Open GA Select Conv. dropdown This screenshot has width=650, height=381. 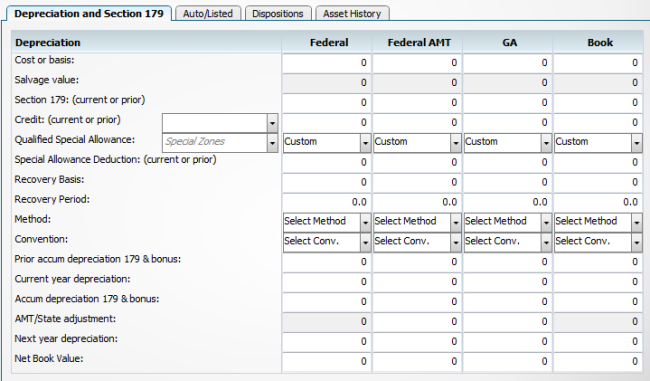(546, 243)
